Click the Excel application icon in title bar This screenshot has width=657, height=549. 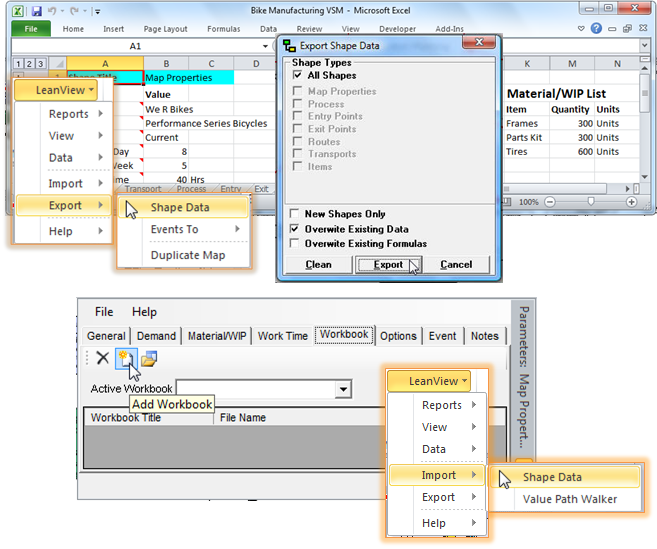[x=18, y=11]
